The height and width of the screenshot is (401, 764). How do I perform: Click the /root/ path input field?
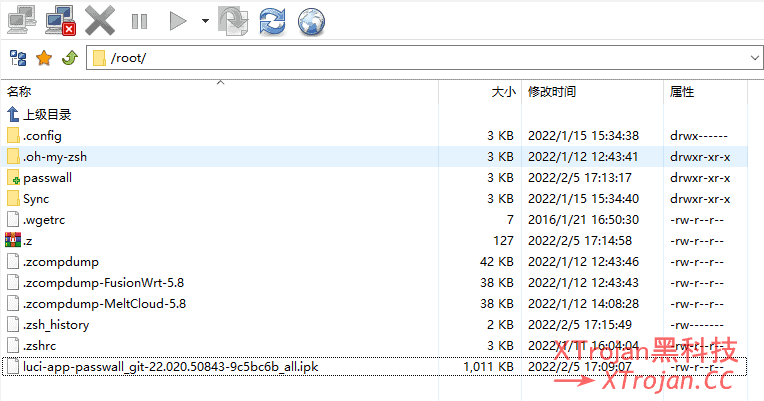tap(420, 58)
